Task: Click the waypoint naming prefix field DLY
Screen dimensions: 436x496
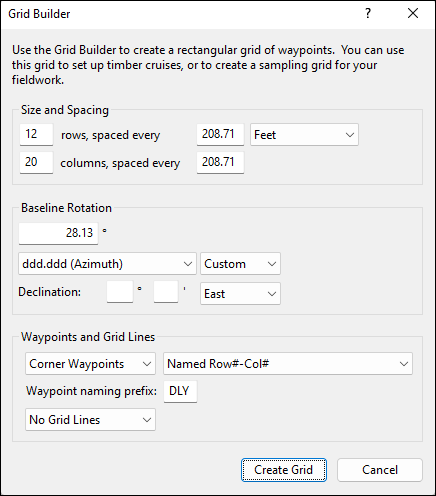Action: pyautogui.click(x=180, y=391)
